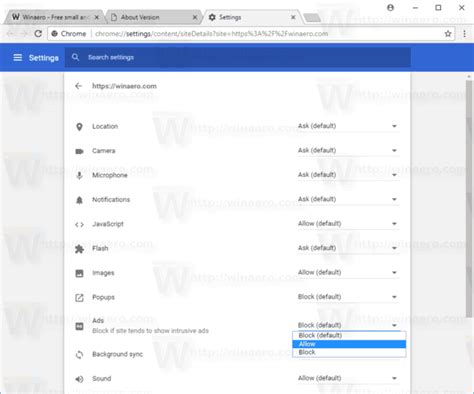Select Block in the Ads list
Viewport: 474px width, 394px height.
coord(349,352)
